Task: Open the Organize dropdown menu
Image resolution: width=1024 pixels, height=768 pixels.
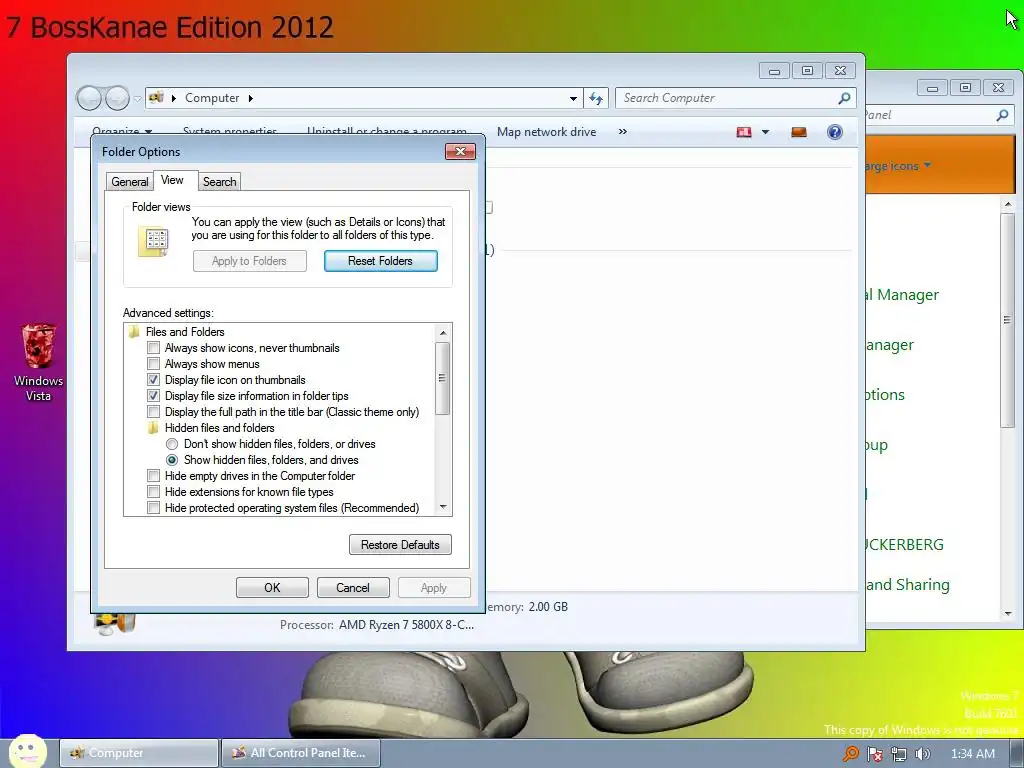Action: pos(122,131)
